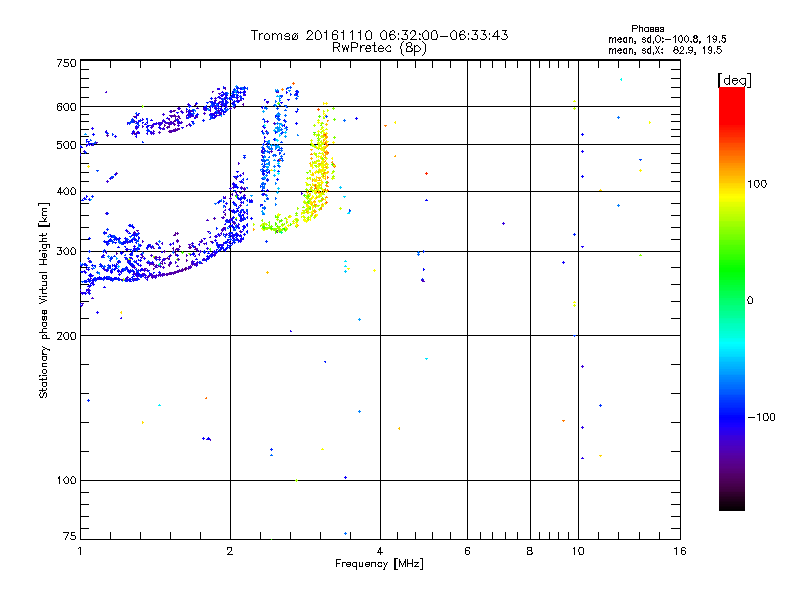Image resolution: width=800 pixels, height=600 pixels.
Task: Click the x-axis tick label "4"
Action: click(x=380, y=551)
